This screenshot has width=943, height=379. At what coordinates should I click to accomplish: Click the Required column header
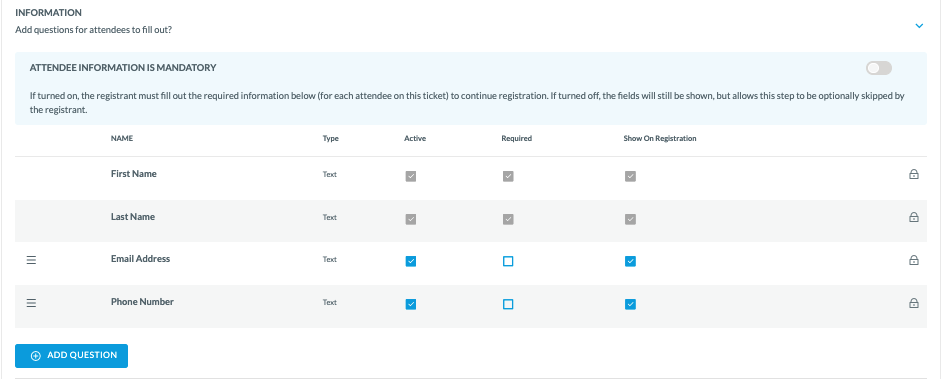coord(517,138)
